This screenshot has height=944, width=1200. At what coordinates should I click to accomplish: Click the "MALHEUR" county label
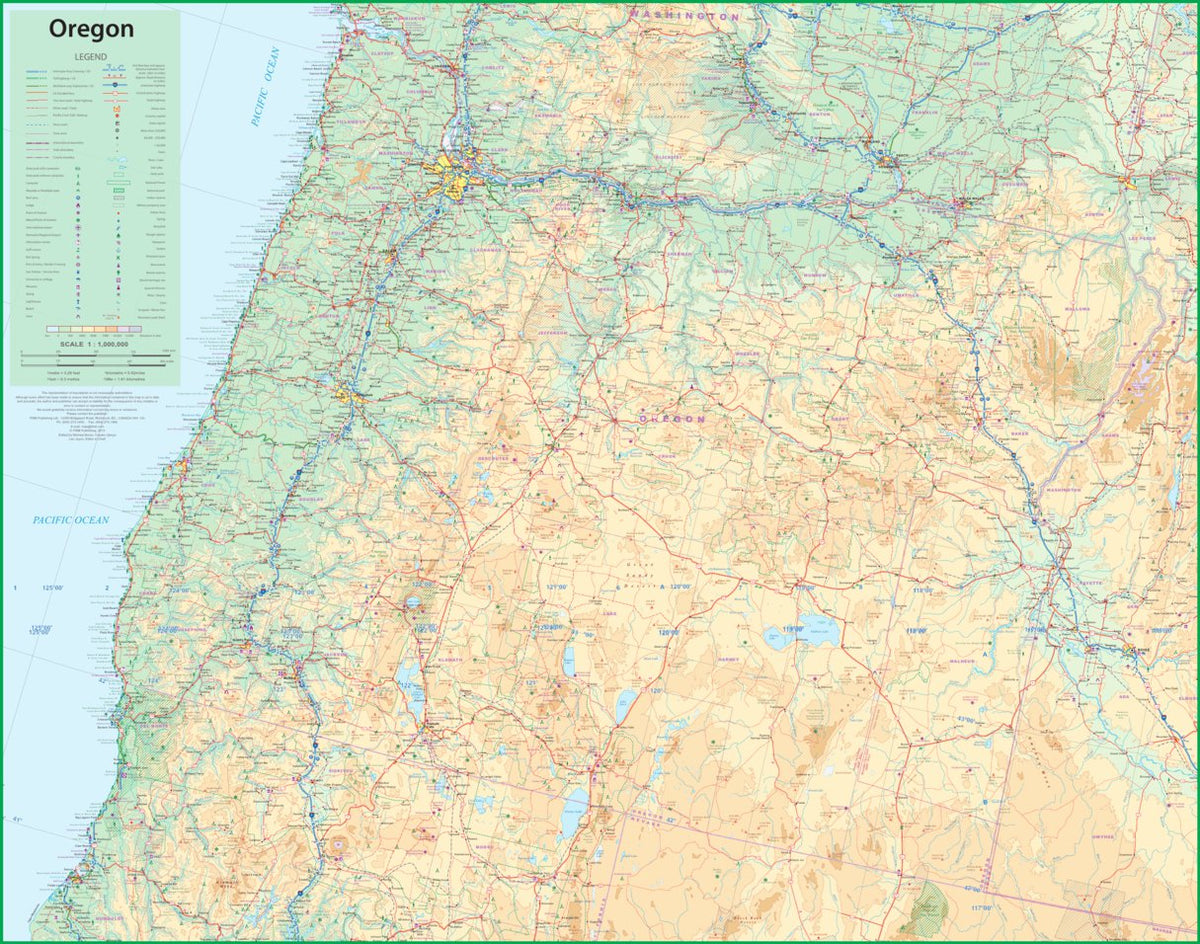tap(961, 661)
